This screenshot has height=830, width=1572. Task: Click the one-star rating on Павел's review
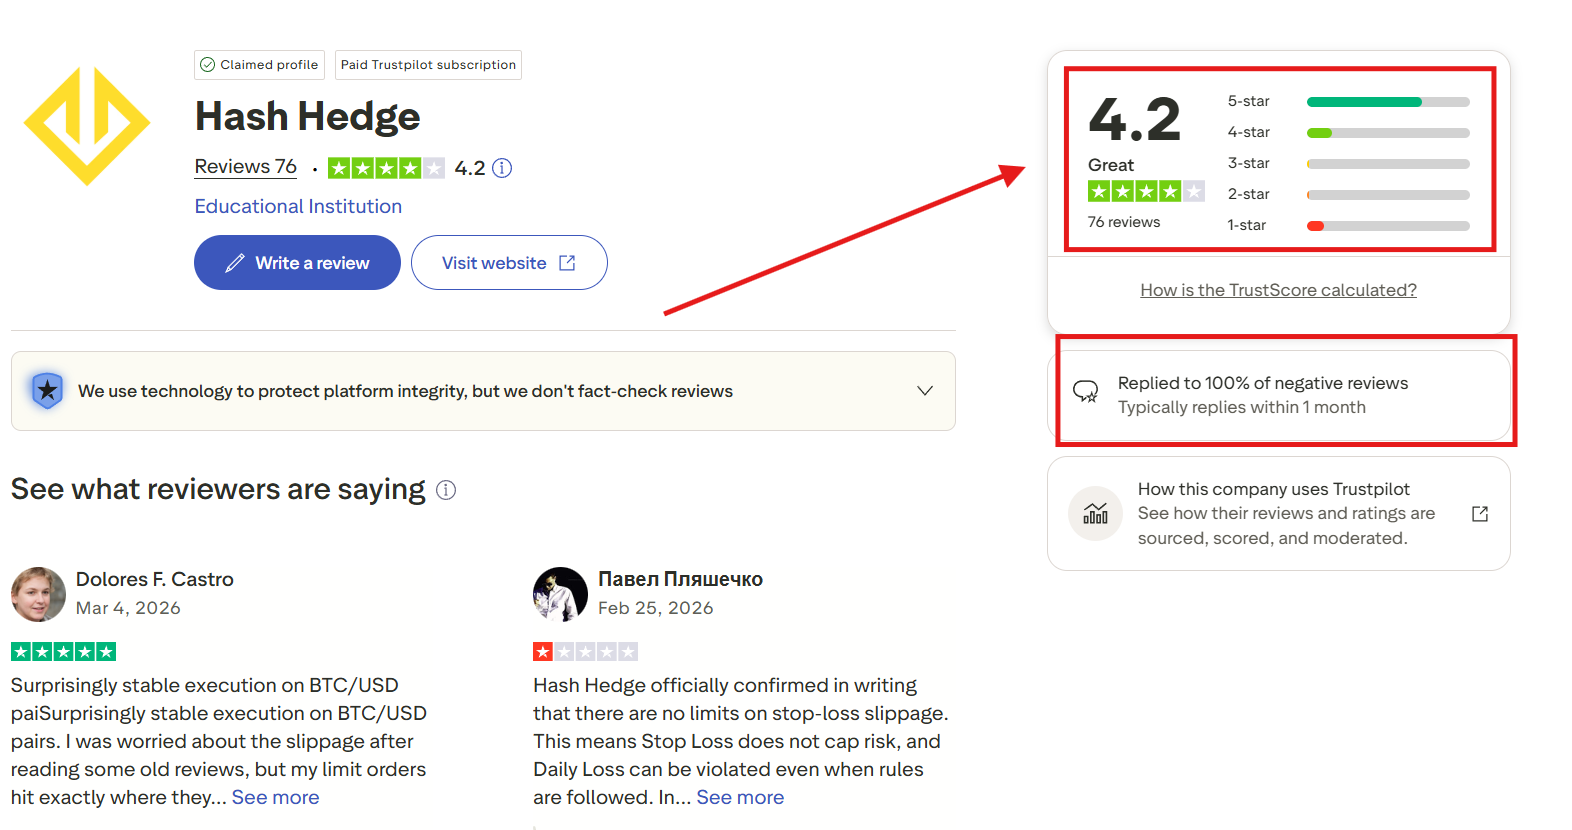[x=586, y=652]
